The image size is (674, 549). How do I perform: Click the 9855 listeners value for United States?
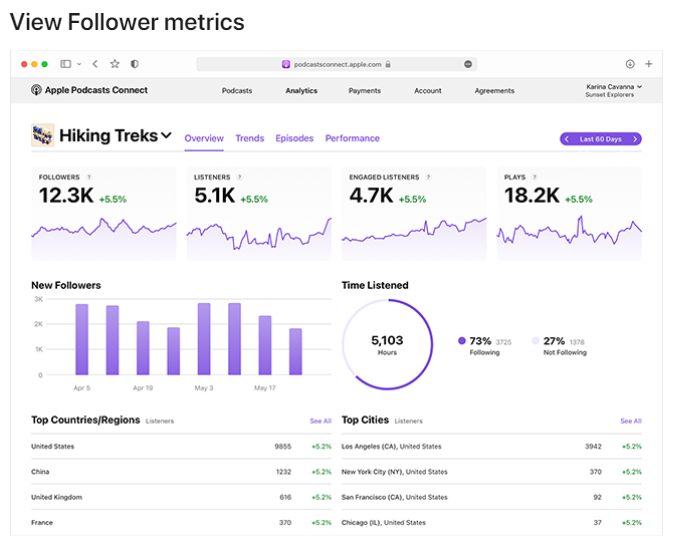(x=283, y=446)
